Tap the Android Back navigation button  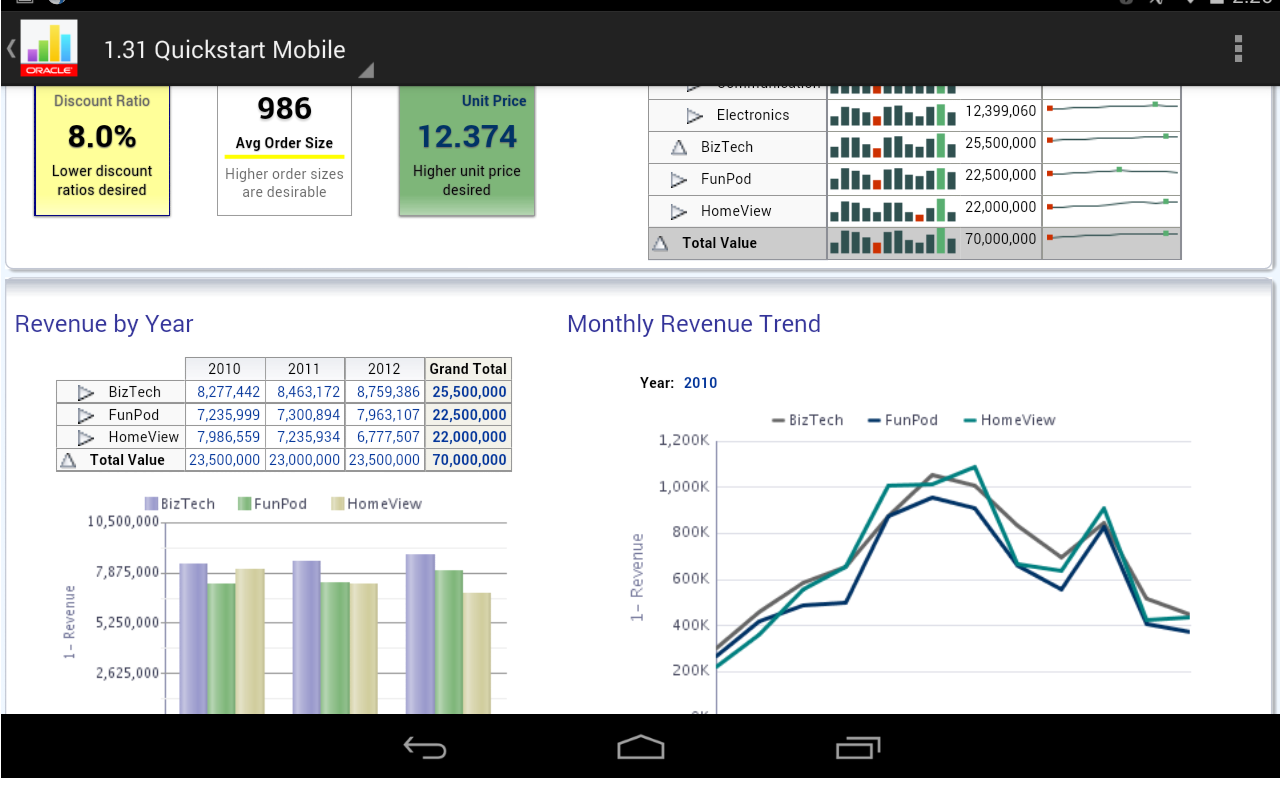(425, 746)
